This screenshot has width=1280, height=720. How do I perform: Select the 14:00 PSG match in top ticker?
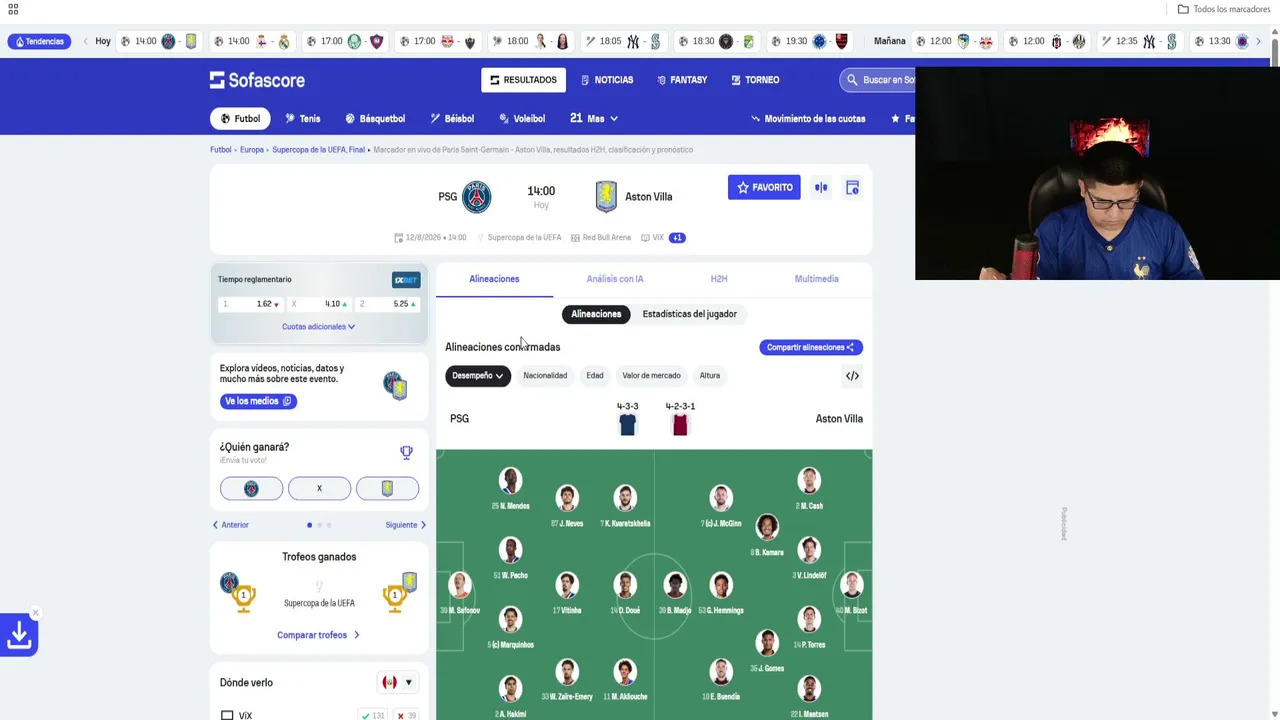pos(159,41)
